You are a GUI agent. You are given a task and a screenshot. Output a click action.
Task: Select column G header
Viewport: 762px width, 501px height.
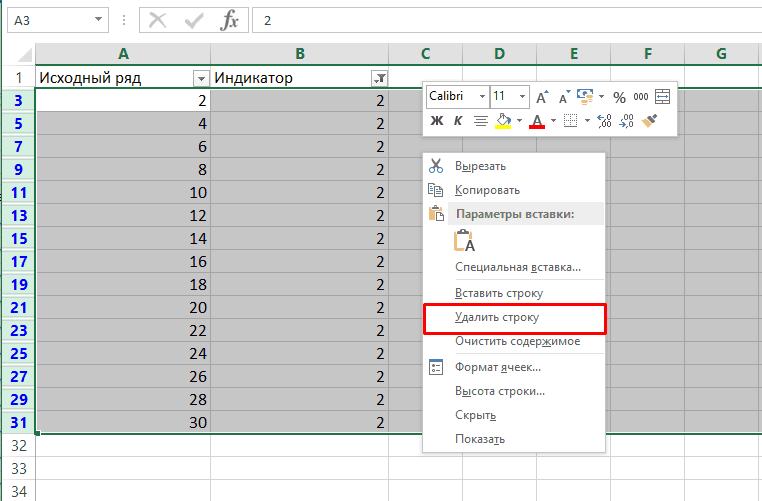tap(722, 53)
